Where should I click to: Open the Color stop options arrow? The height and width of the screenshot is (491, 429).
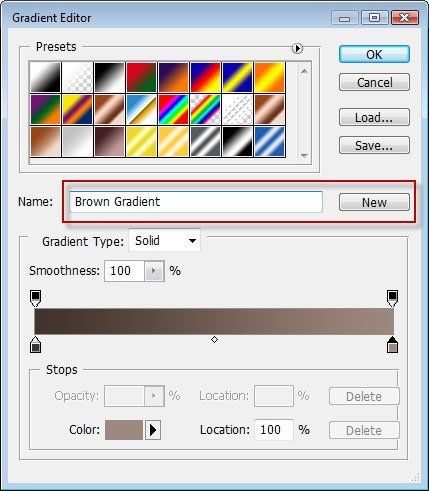[153, 430]
